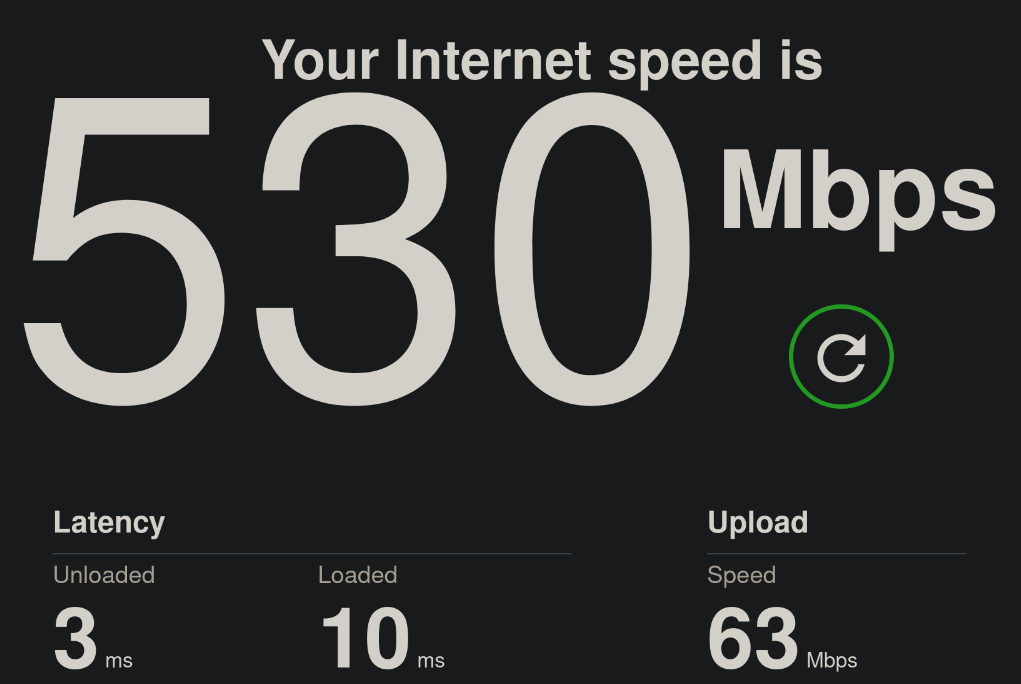Click the Unloaded latency label

[x=104, y=575]
